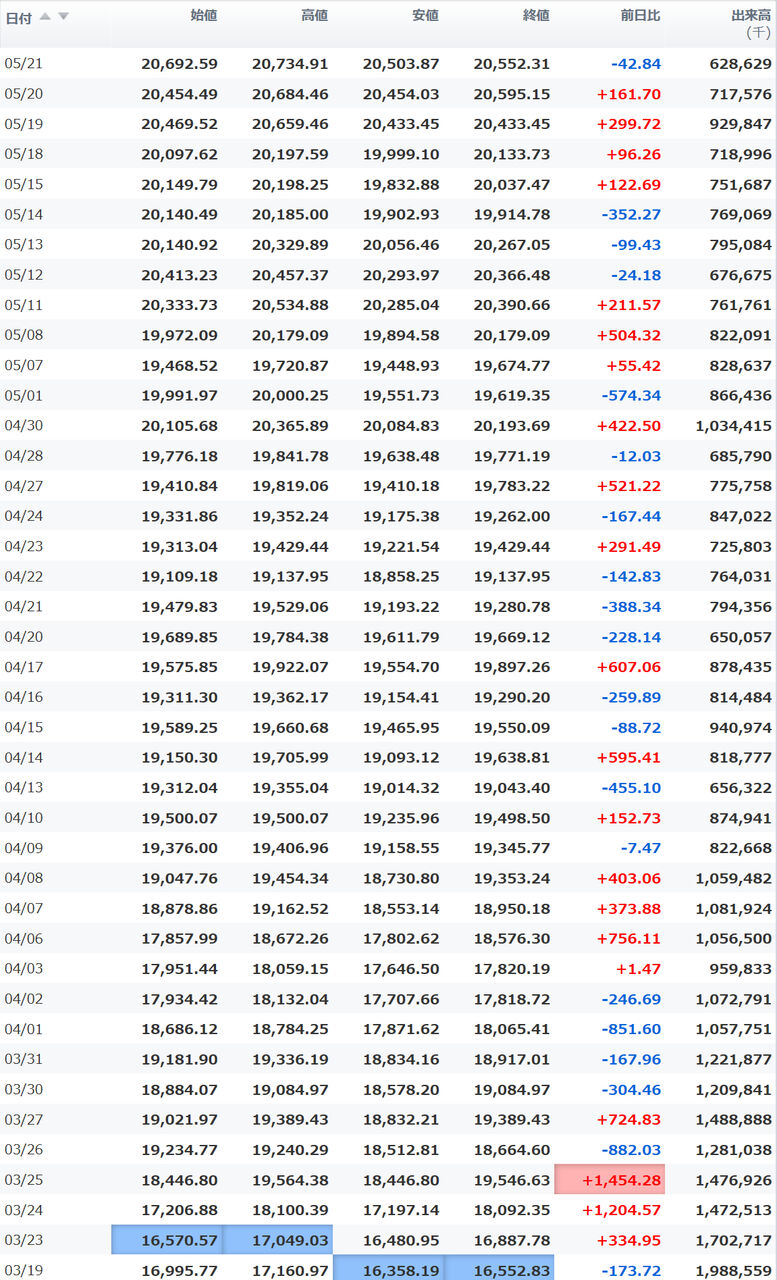Select the 04/16 date cell
The height and width of the screenshot is (1280, 777).
[23, 696]
